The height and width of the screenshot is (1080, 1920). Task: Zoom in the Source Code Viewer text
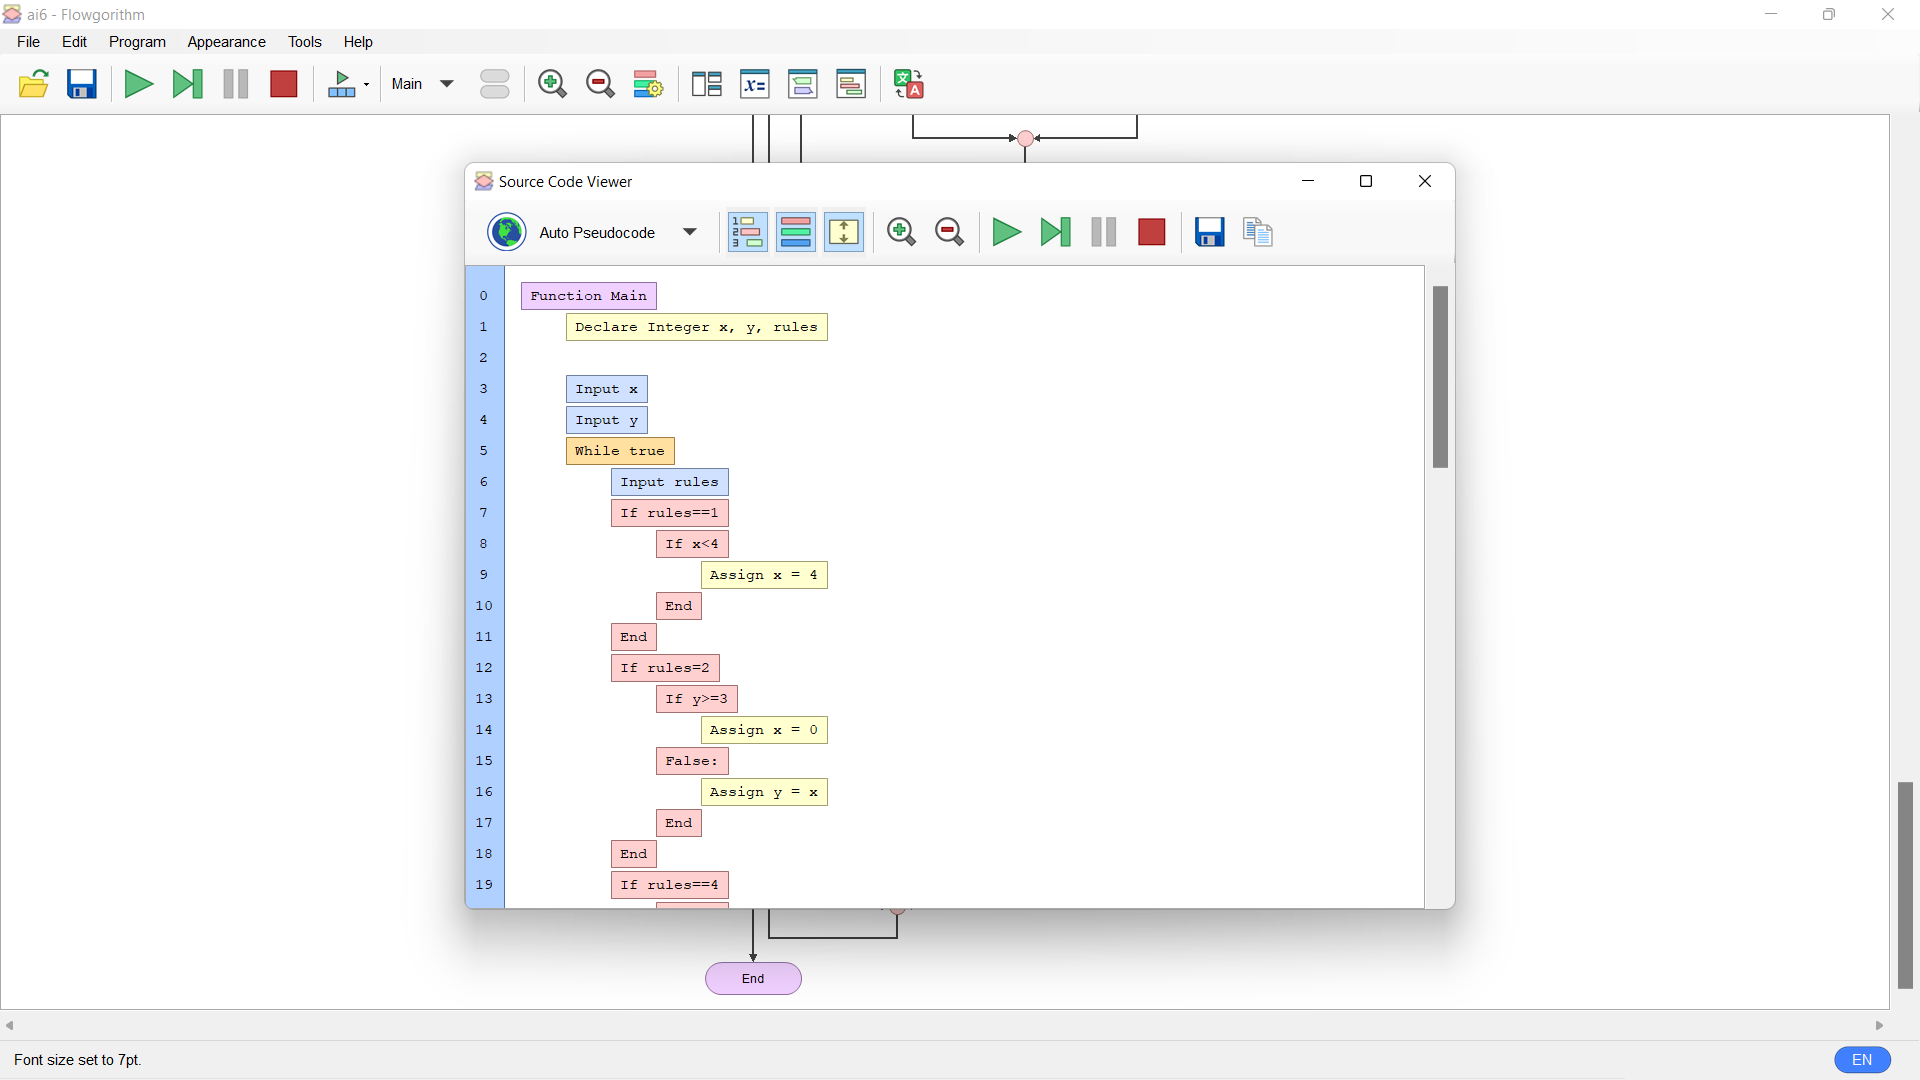901,232
